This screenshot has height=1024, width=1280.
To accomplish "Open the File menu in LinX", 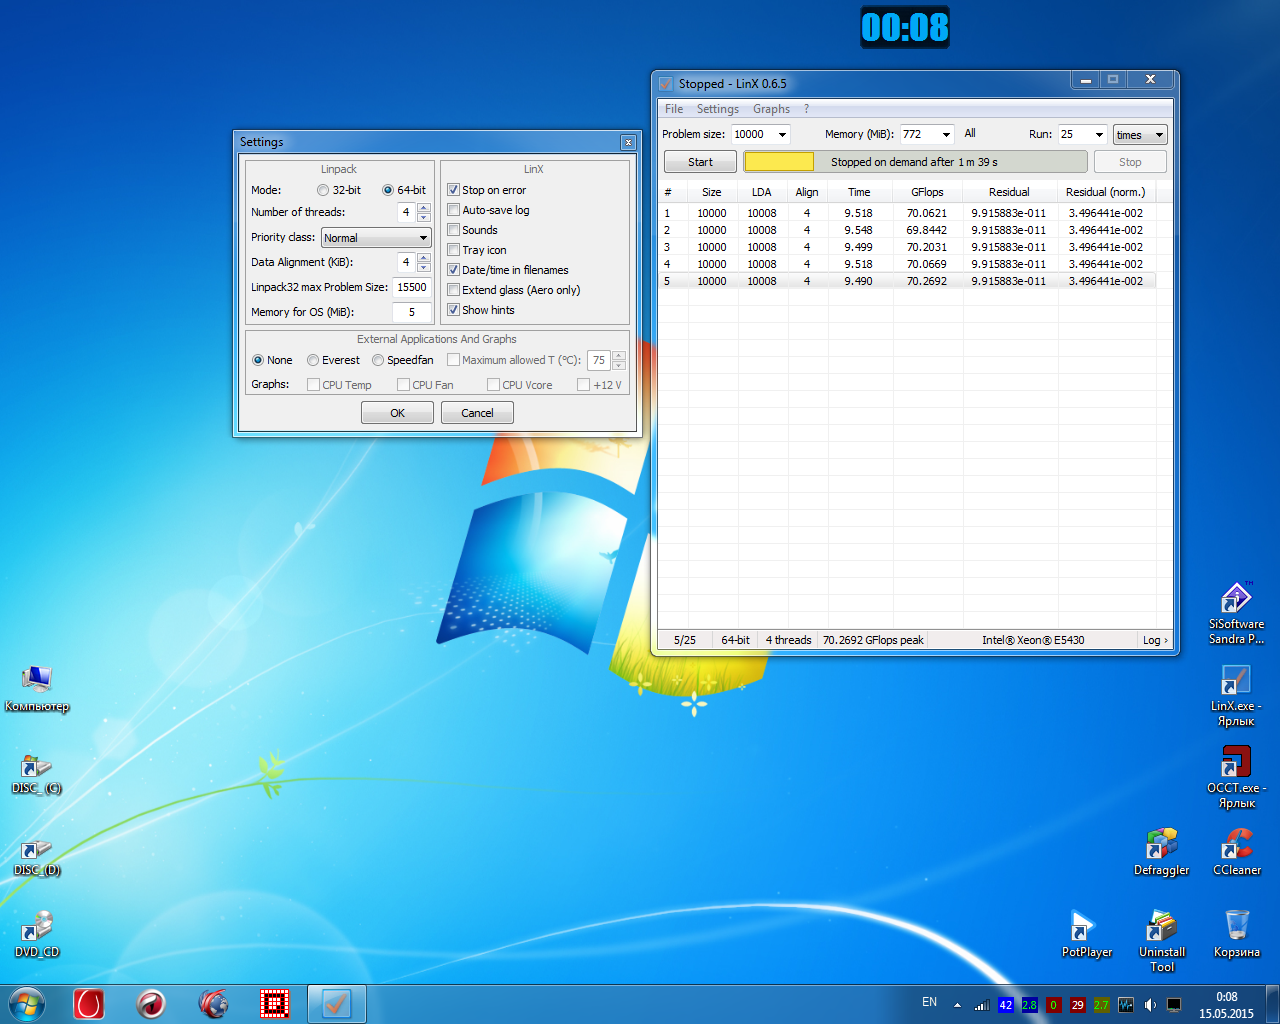I will click(674, 109).
